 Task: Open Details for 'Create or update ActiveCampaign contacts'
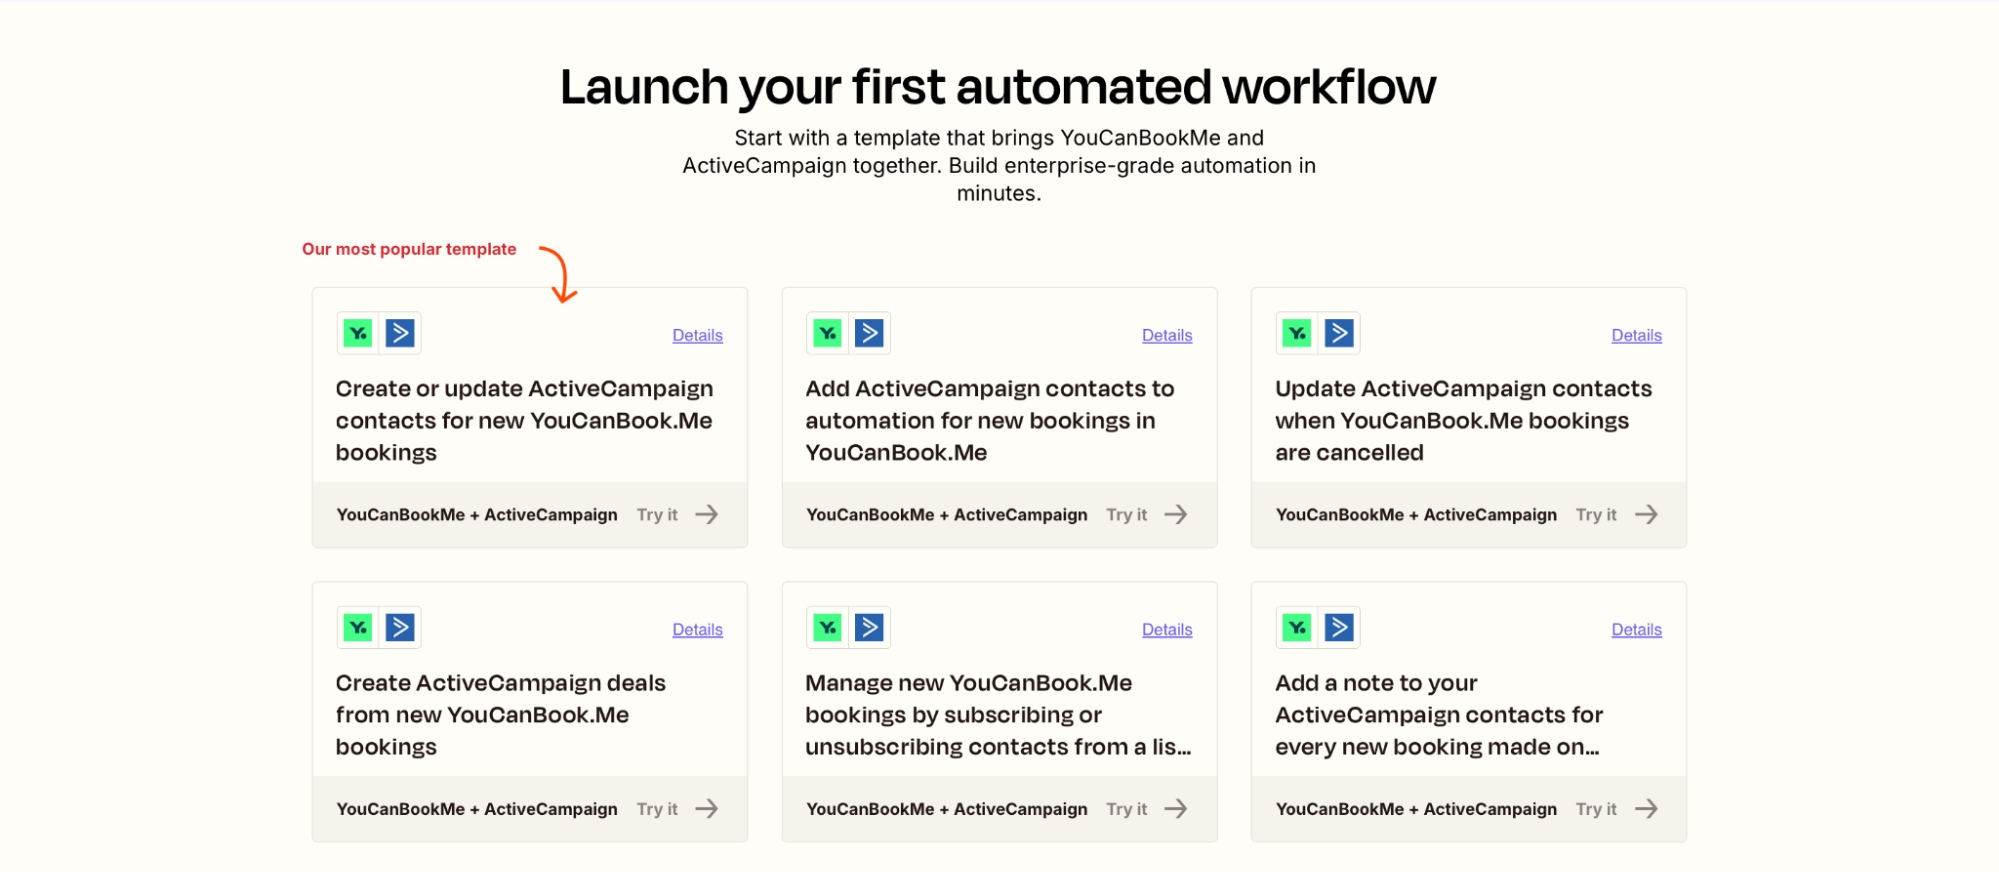coord(697,335)
